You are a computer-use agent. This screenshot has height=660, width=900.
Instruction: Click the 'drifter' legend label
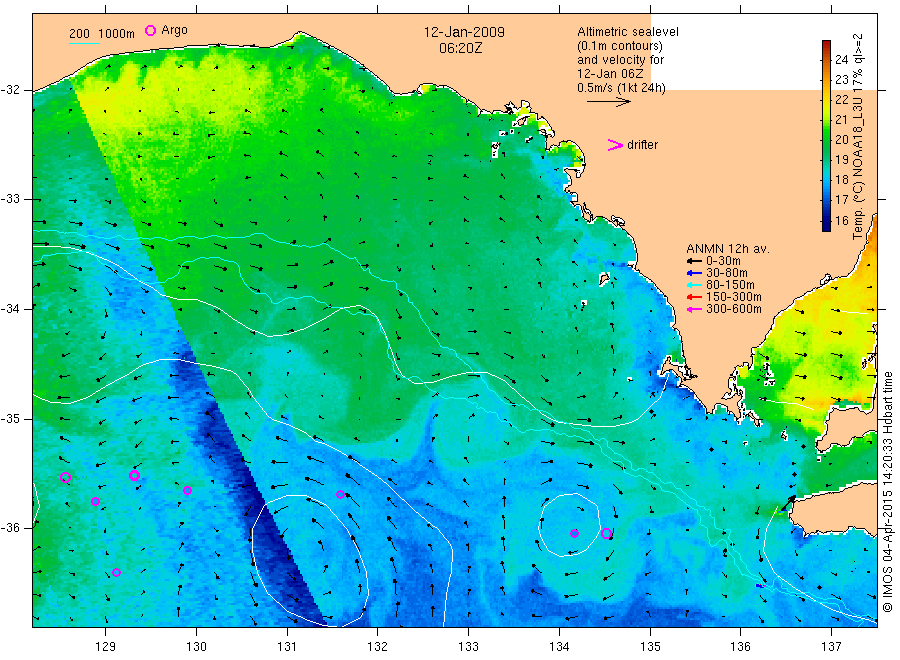coord(642,145)
